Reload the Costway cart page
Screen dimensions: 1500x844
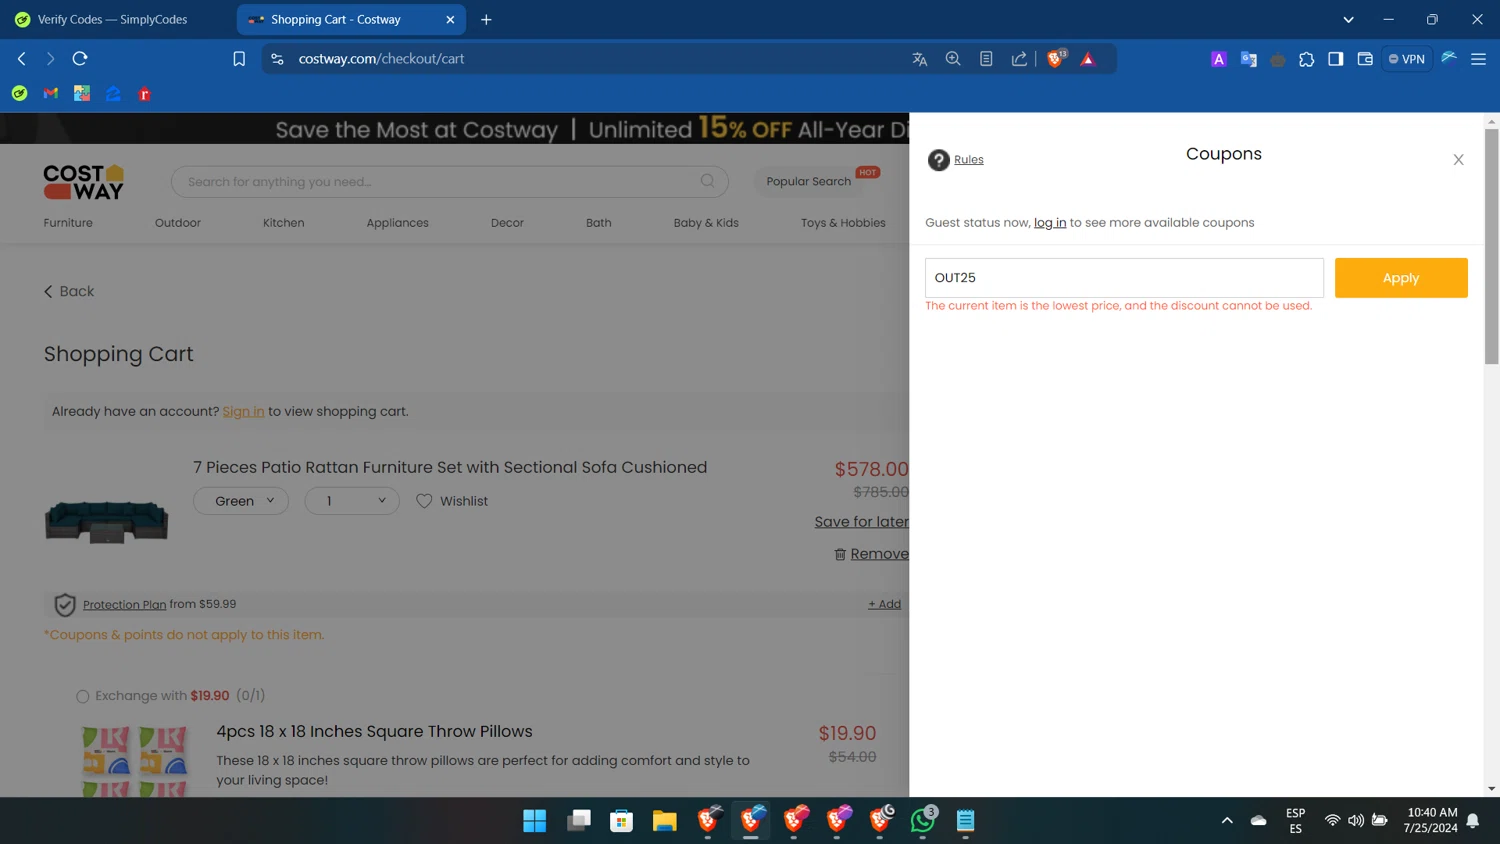point(80,59)
